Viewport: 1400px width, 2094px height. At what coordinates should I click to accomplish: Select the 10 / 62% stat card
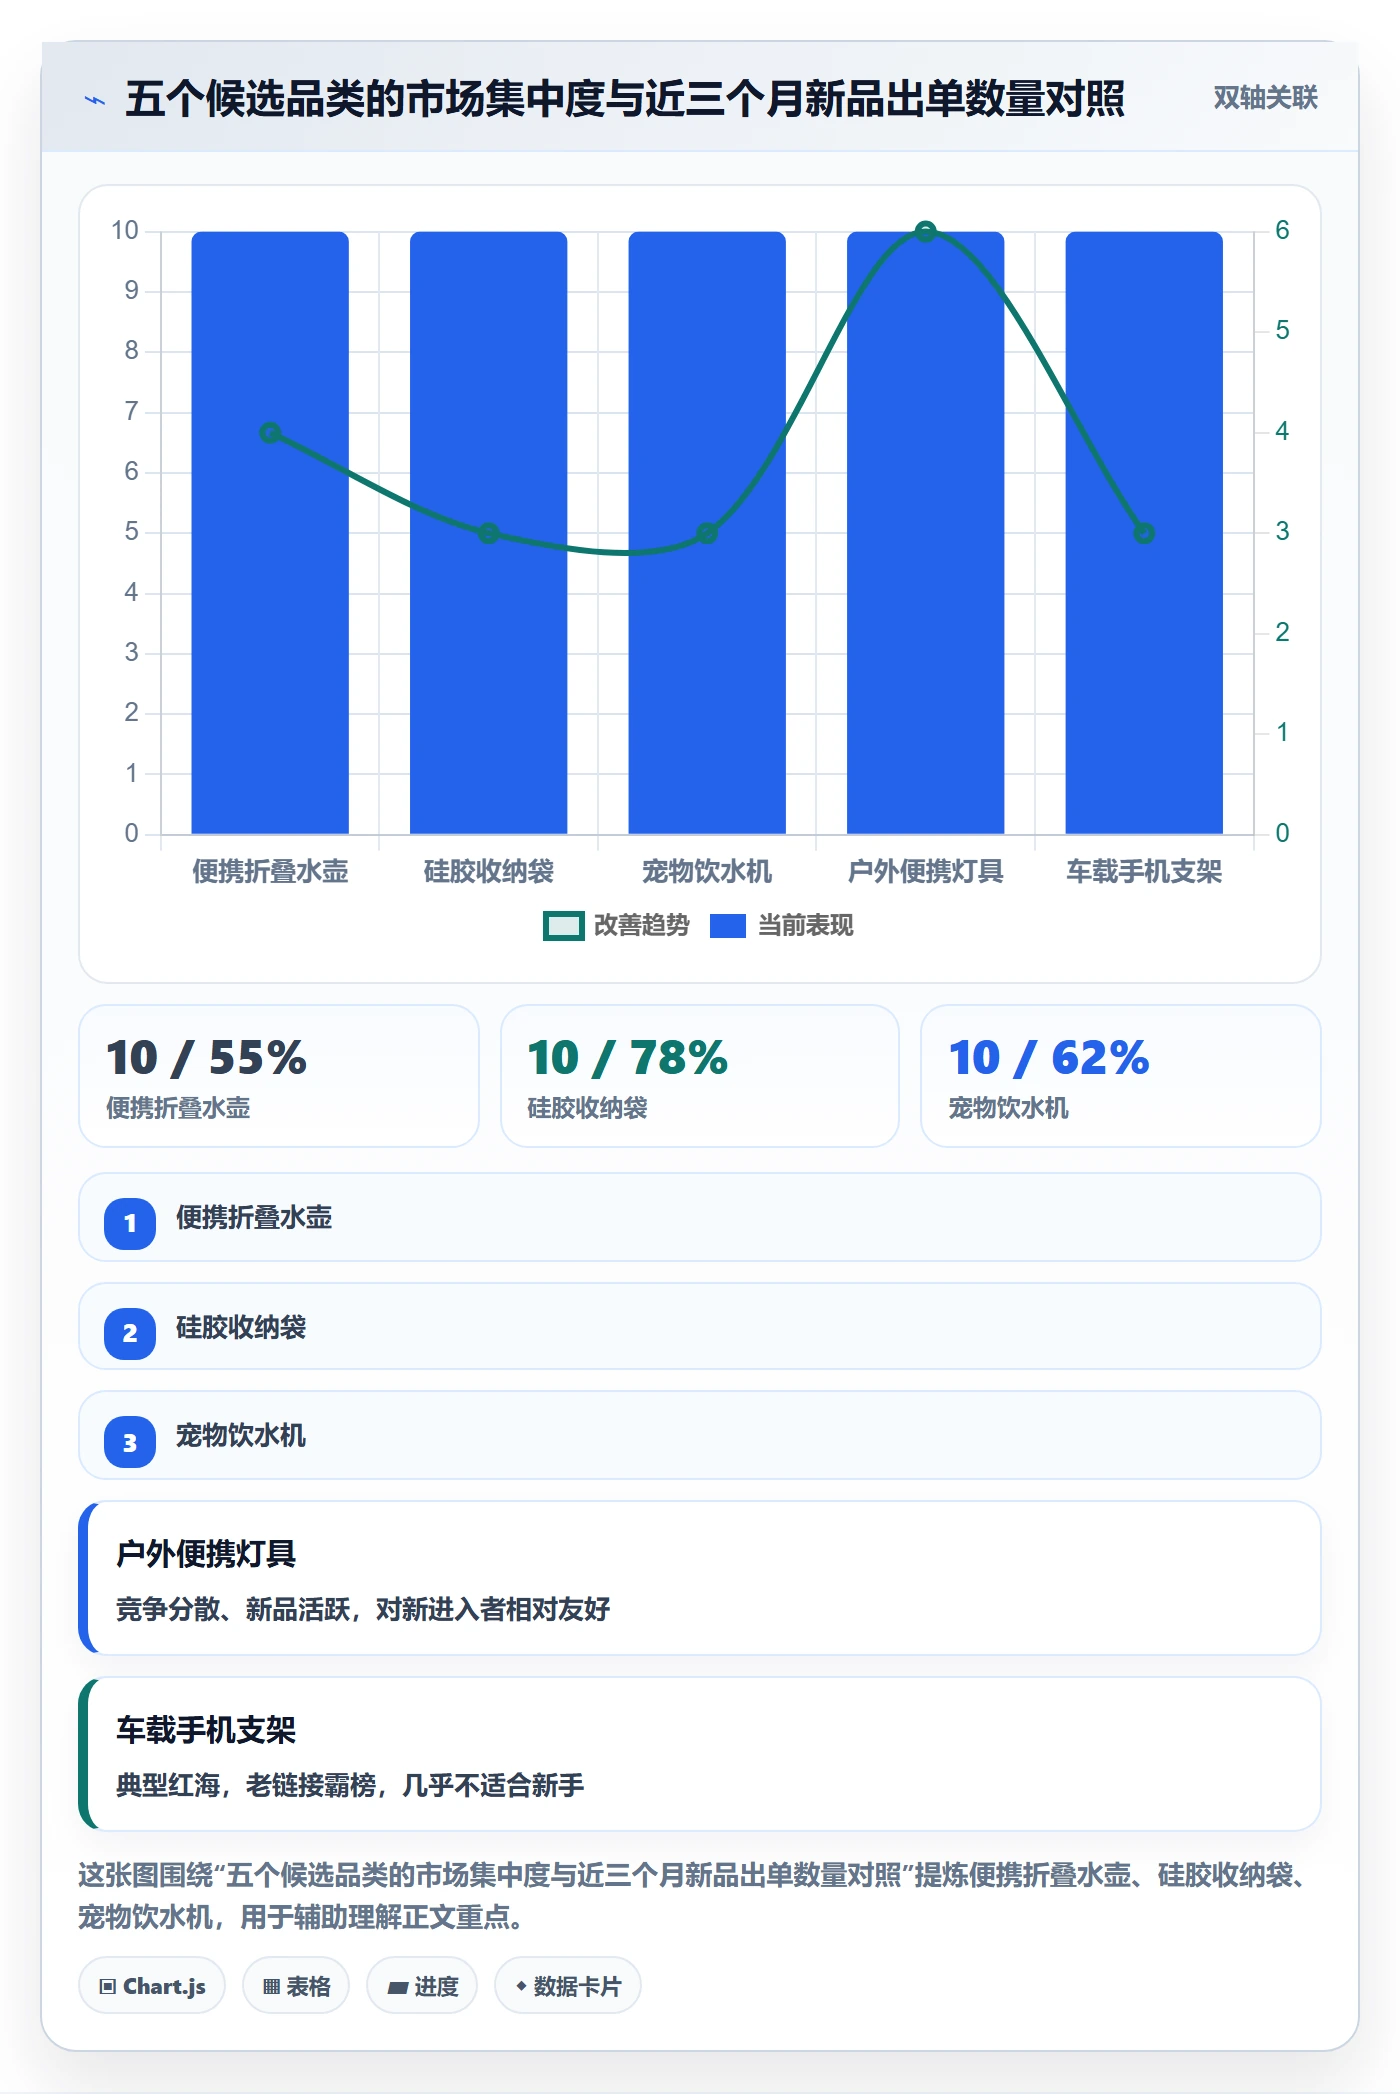point(1120,1076)
